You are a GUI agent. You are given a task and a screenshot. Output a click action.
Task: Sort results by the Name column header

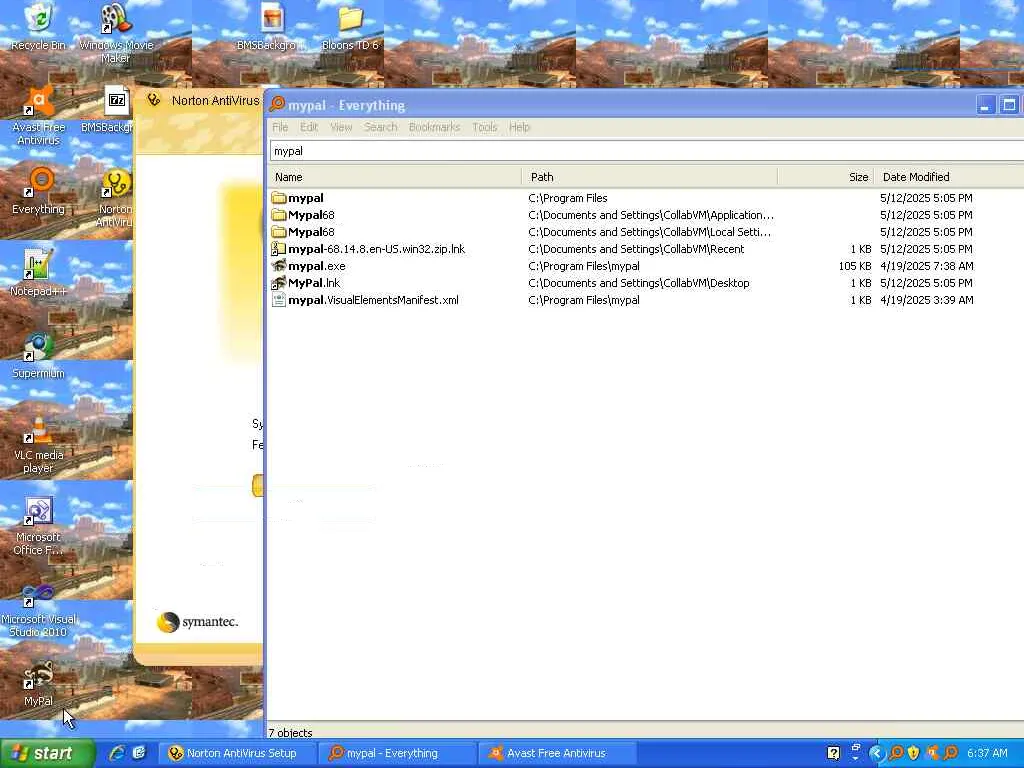(x=394, y=177)
